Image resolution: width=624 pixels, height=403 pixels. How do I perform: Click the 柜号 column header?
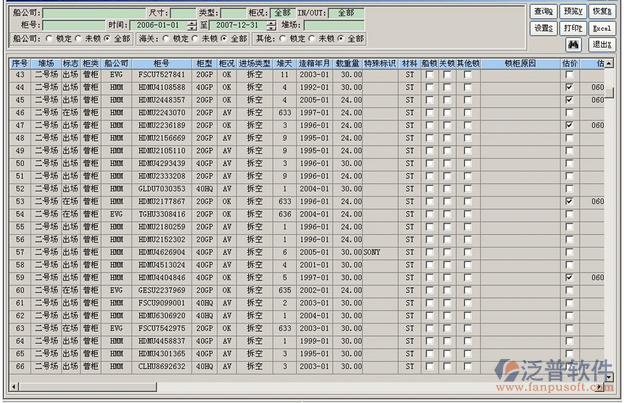point(161,62)
